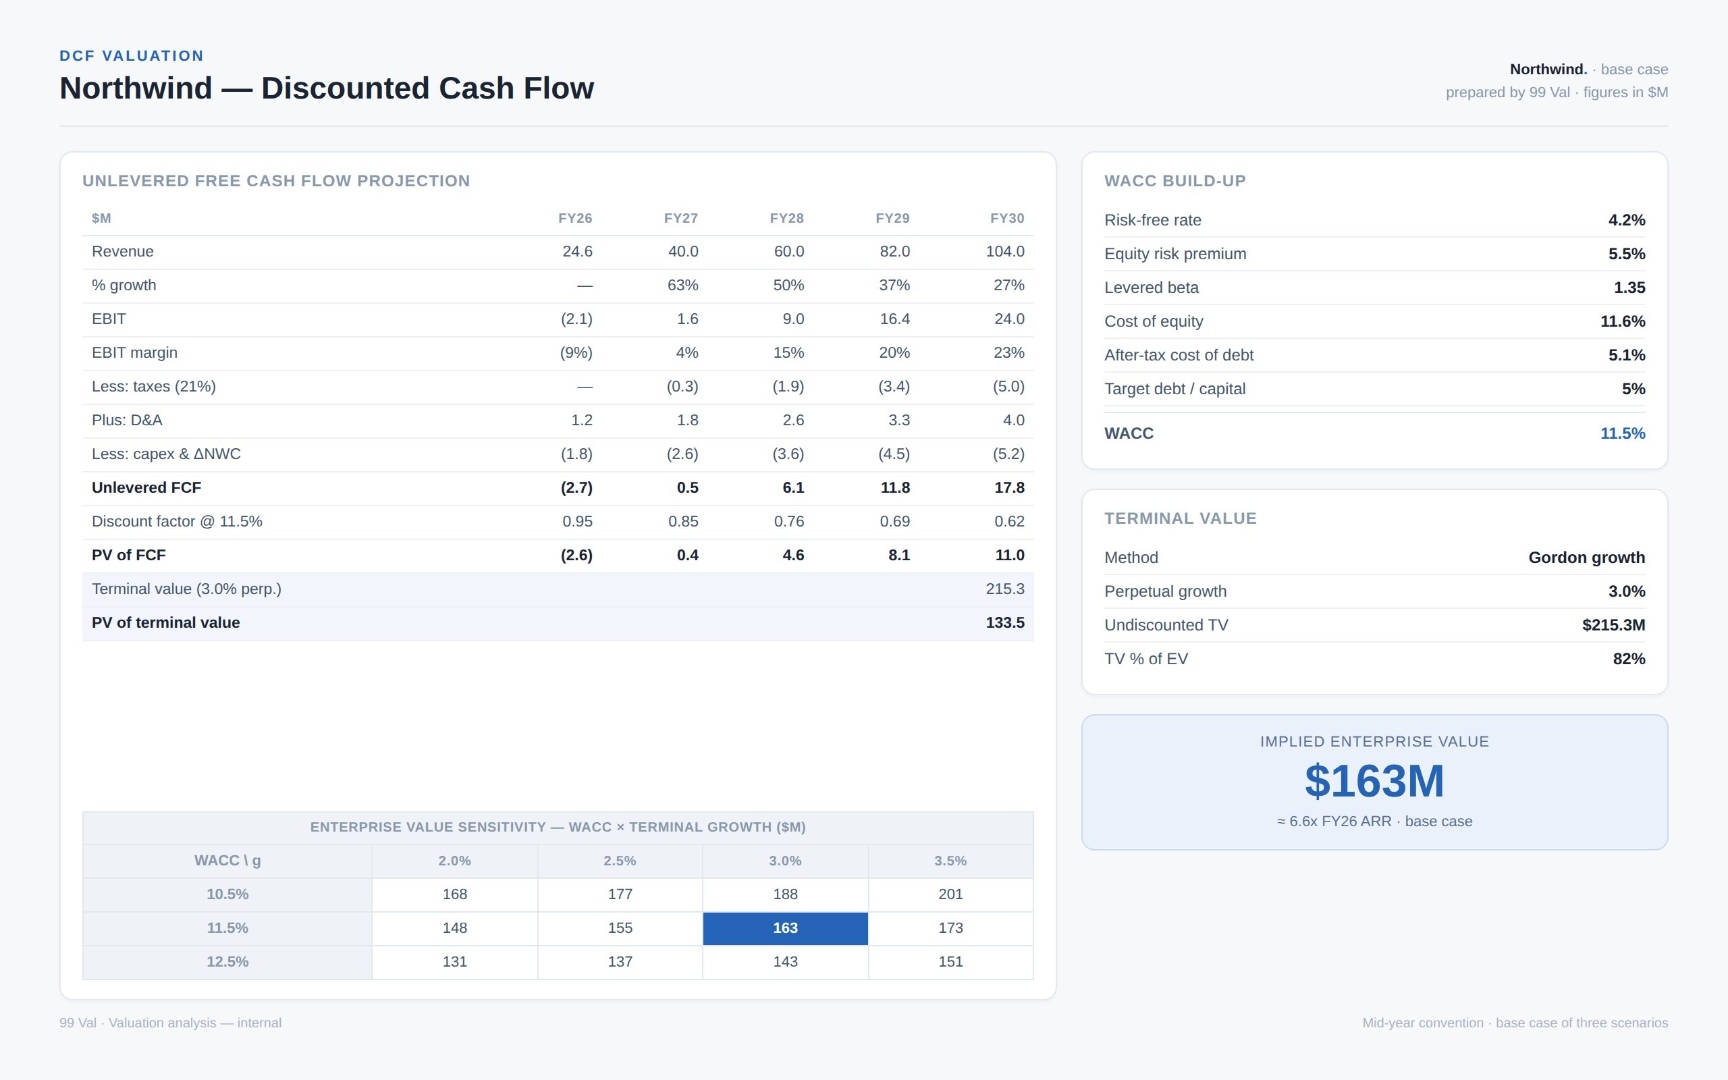Select the 6.6x FY26 ARR caption
The width and height of the screenshot is (1728, 1080).
pyautogui.click(x=1374, y=822)
